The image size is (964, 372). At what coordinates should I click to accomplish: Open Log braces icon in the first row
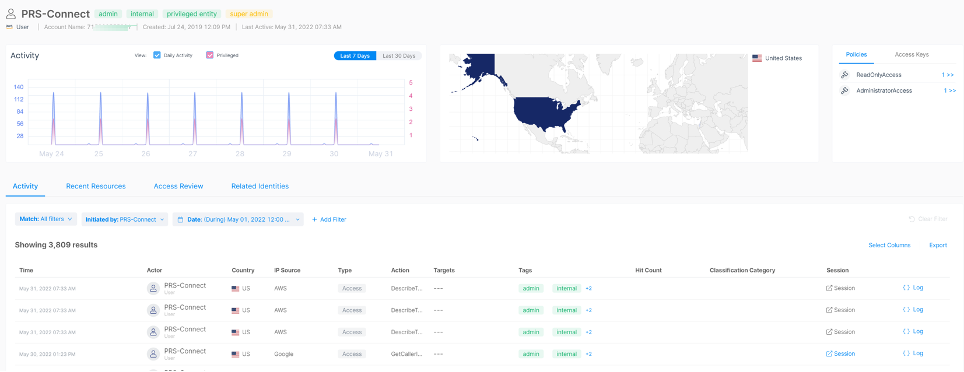tap(906, 287)
